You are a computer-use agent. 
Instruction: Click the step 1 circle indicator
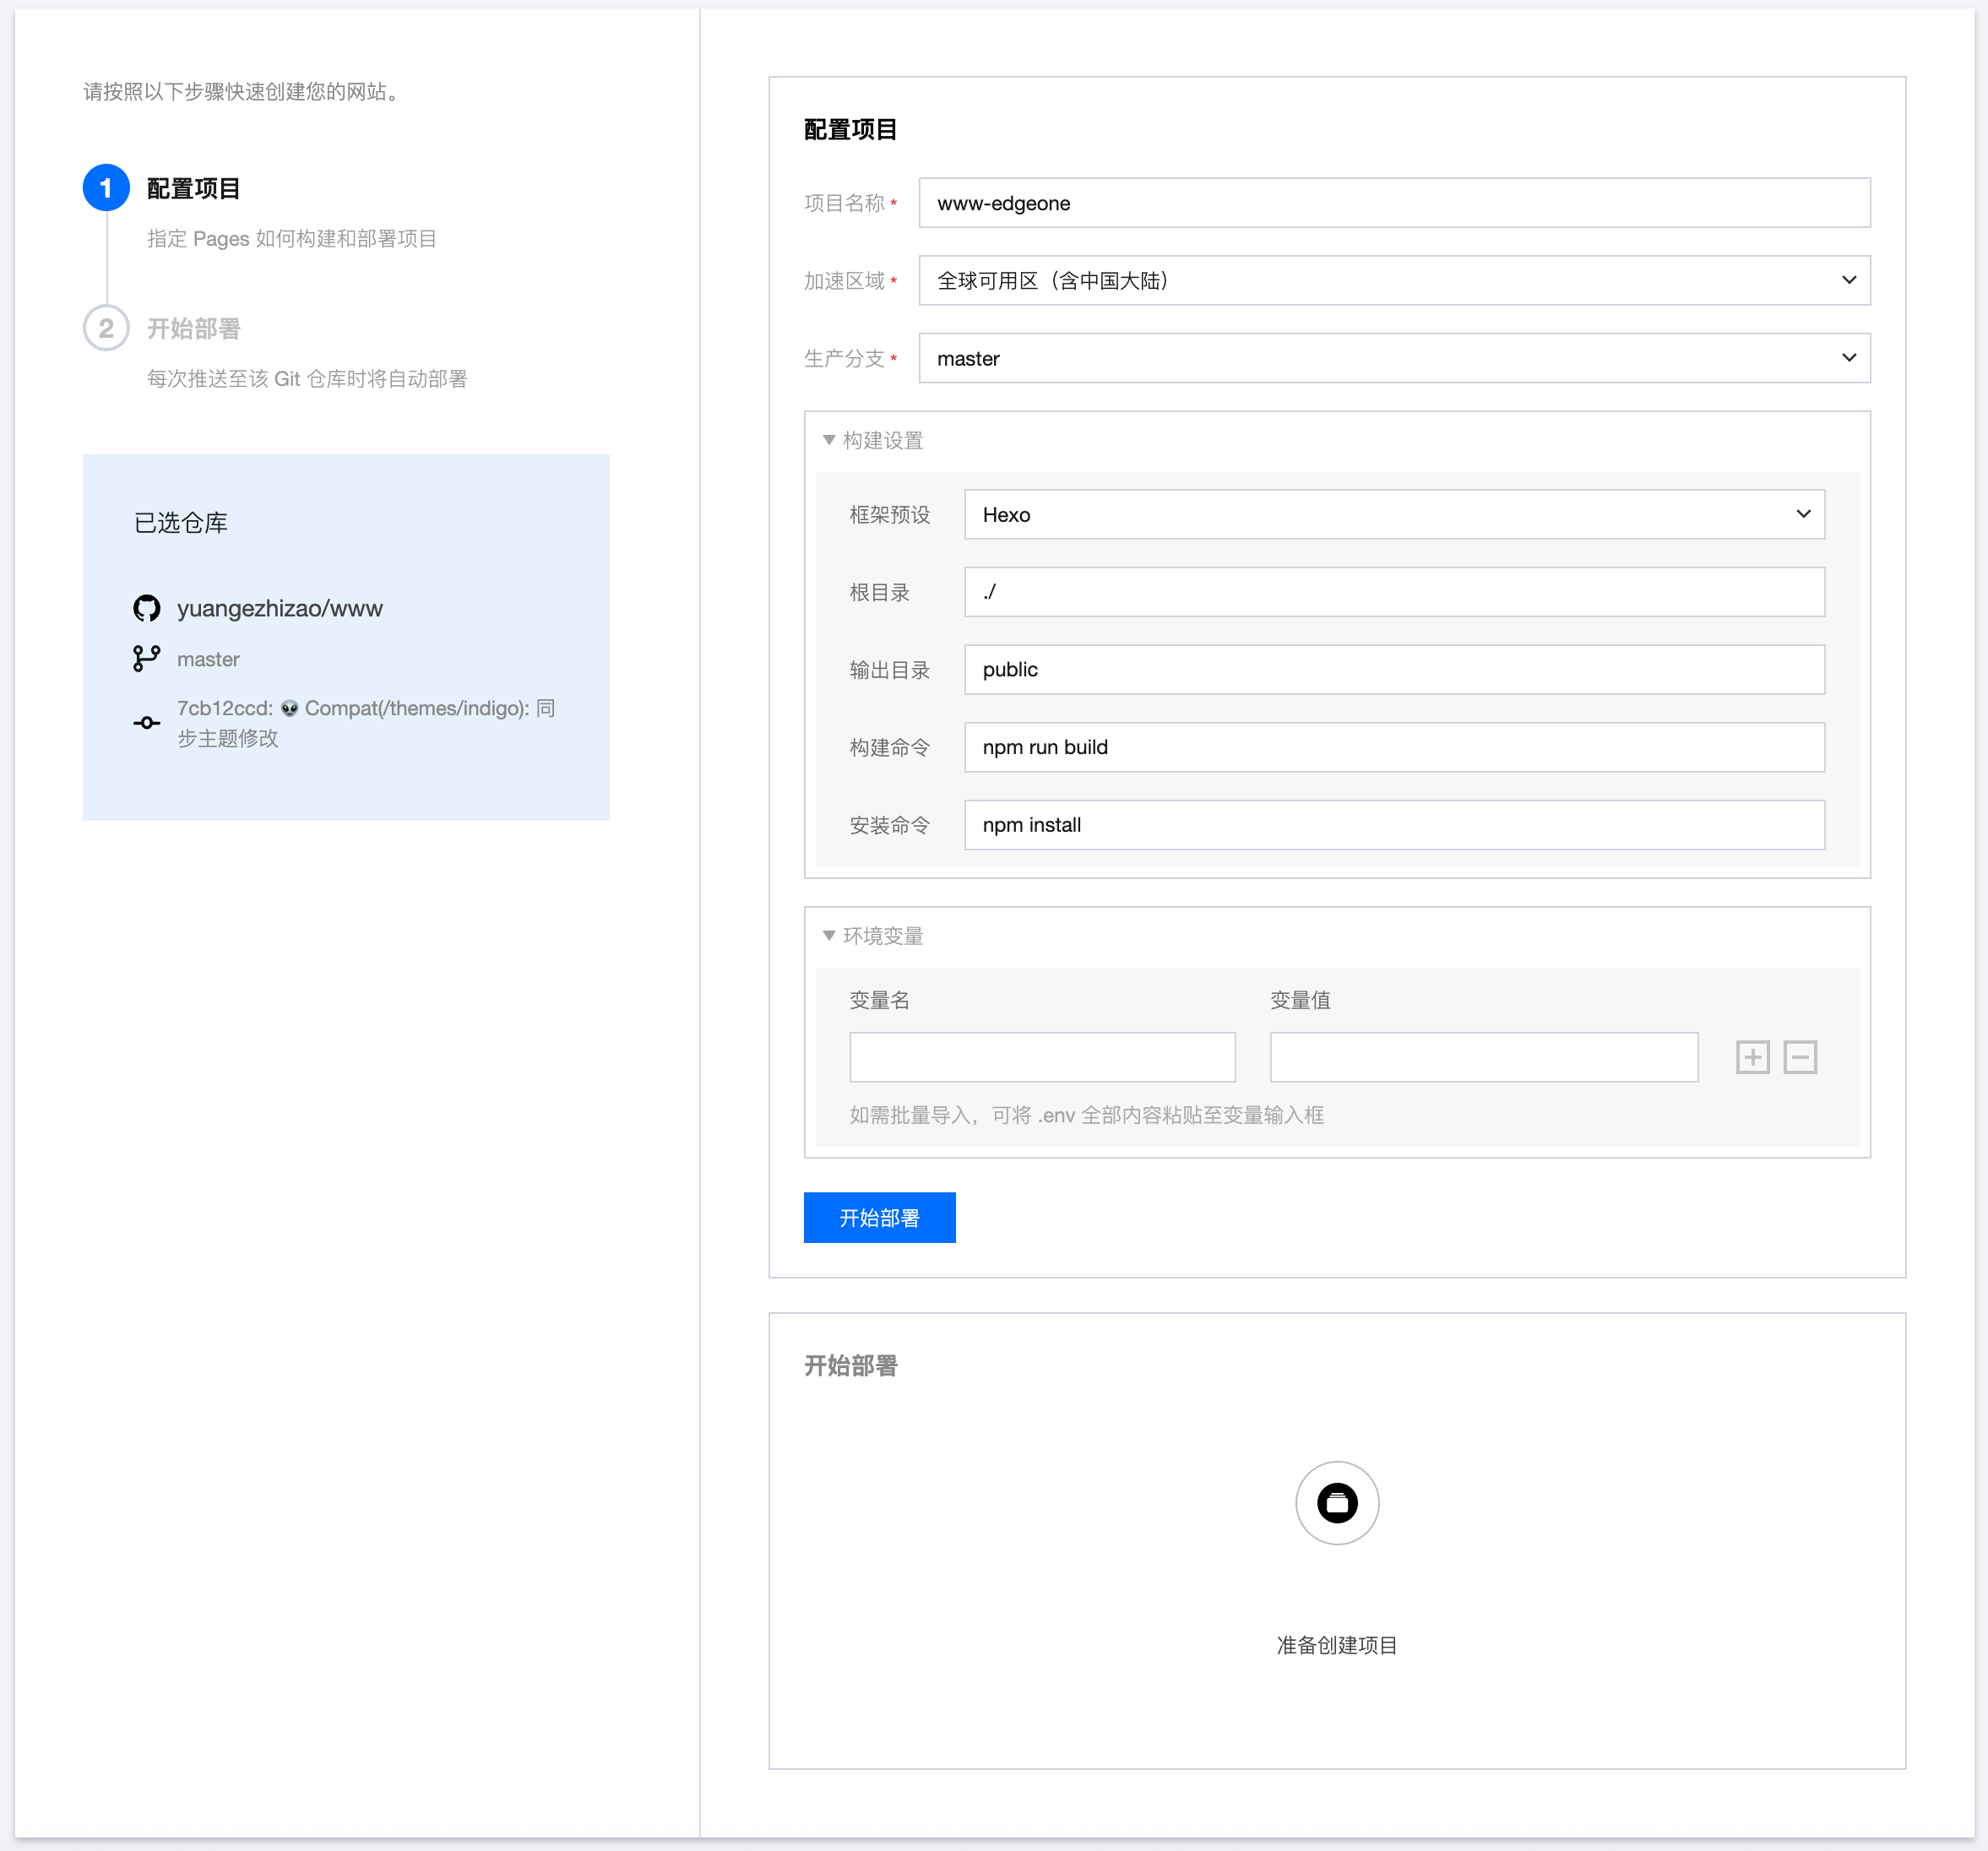click(106, 188)
